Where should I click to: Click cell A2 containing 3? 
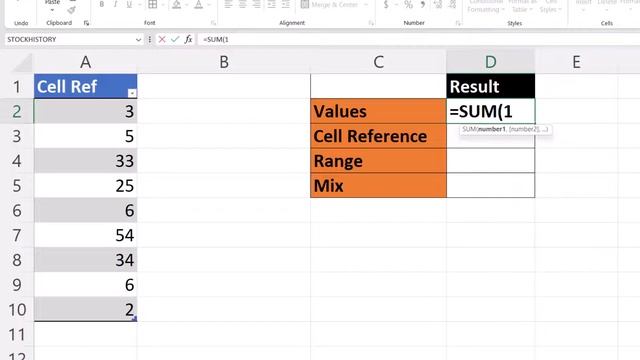click(86, 111)
